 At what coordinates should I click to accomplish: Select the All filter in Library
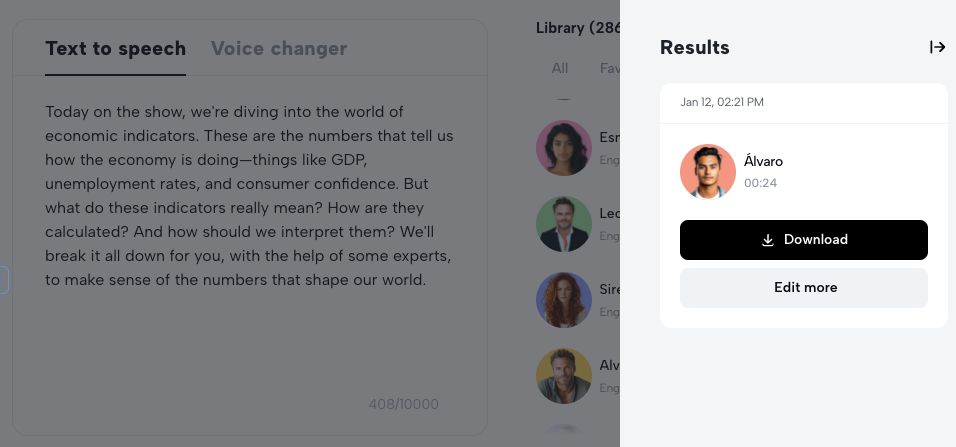pos(560,69)
